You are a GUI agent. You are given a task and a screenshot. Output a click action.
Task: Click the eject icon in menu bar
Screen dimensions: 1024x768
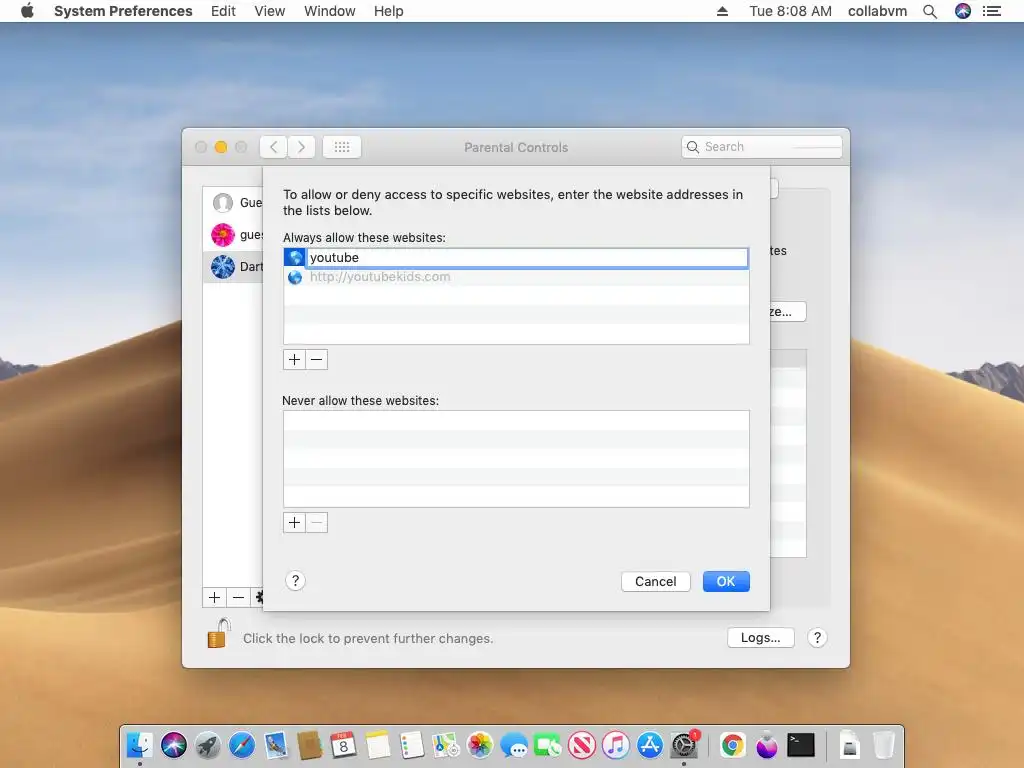[x=722, y=11]
